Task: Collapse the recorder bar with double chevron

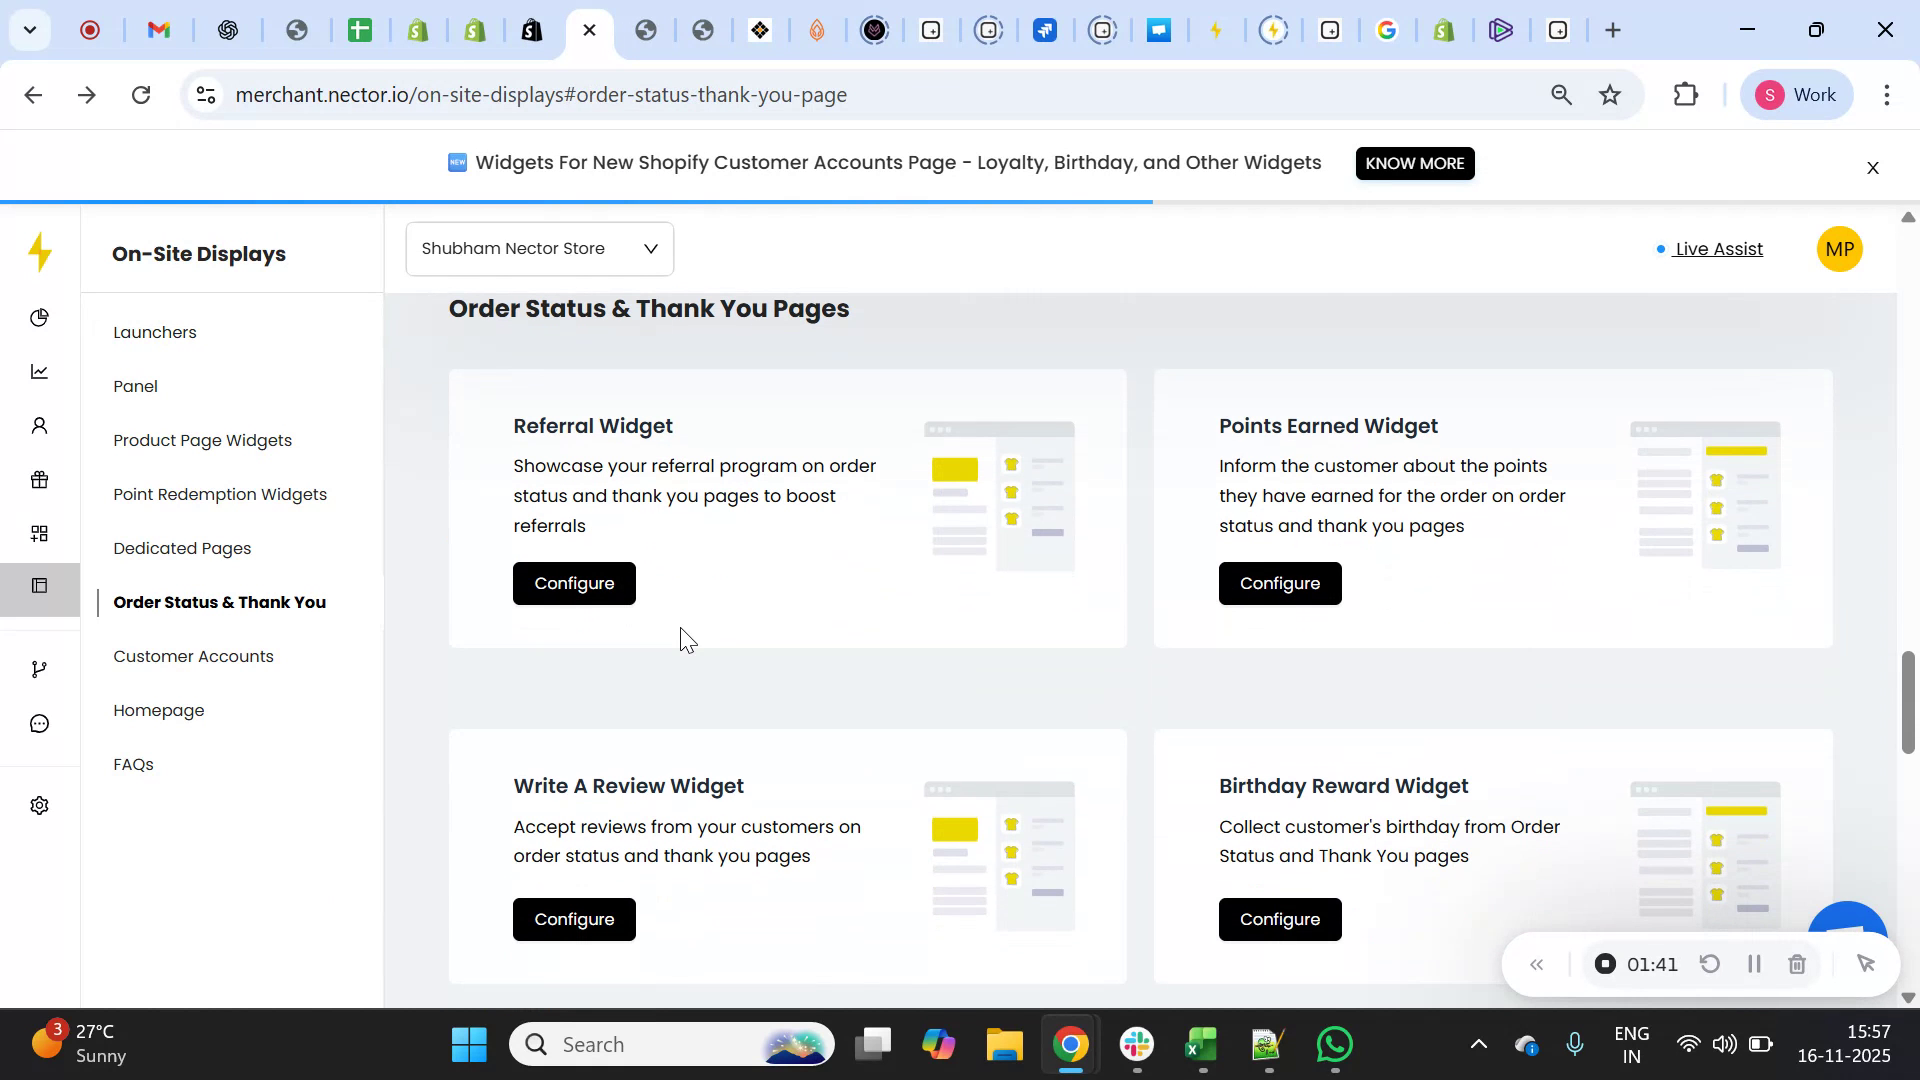Action: click(x=1537, y=965)
